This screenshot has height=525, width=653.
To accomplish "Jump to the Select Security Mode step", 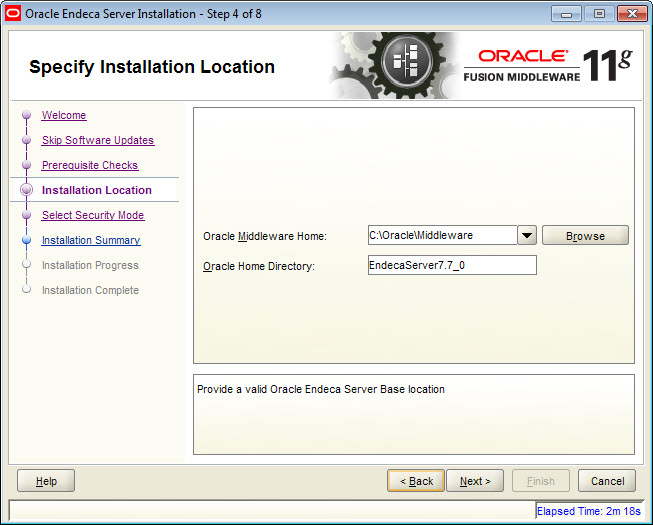I will (93, 215).
